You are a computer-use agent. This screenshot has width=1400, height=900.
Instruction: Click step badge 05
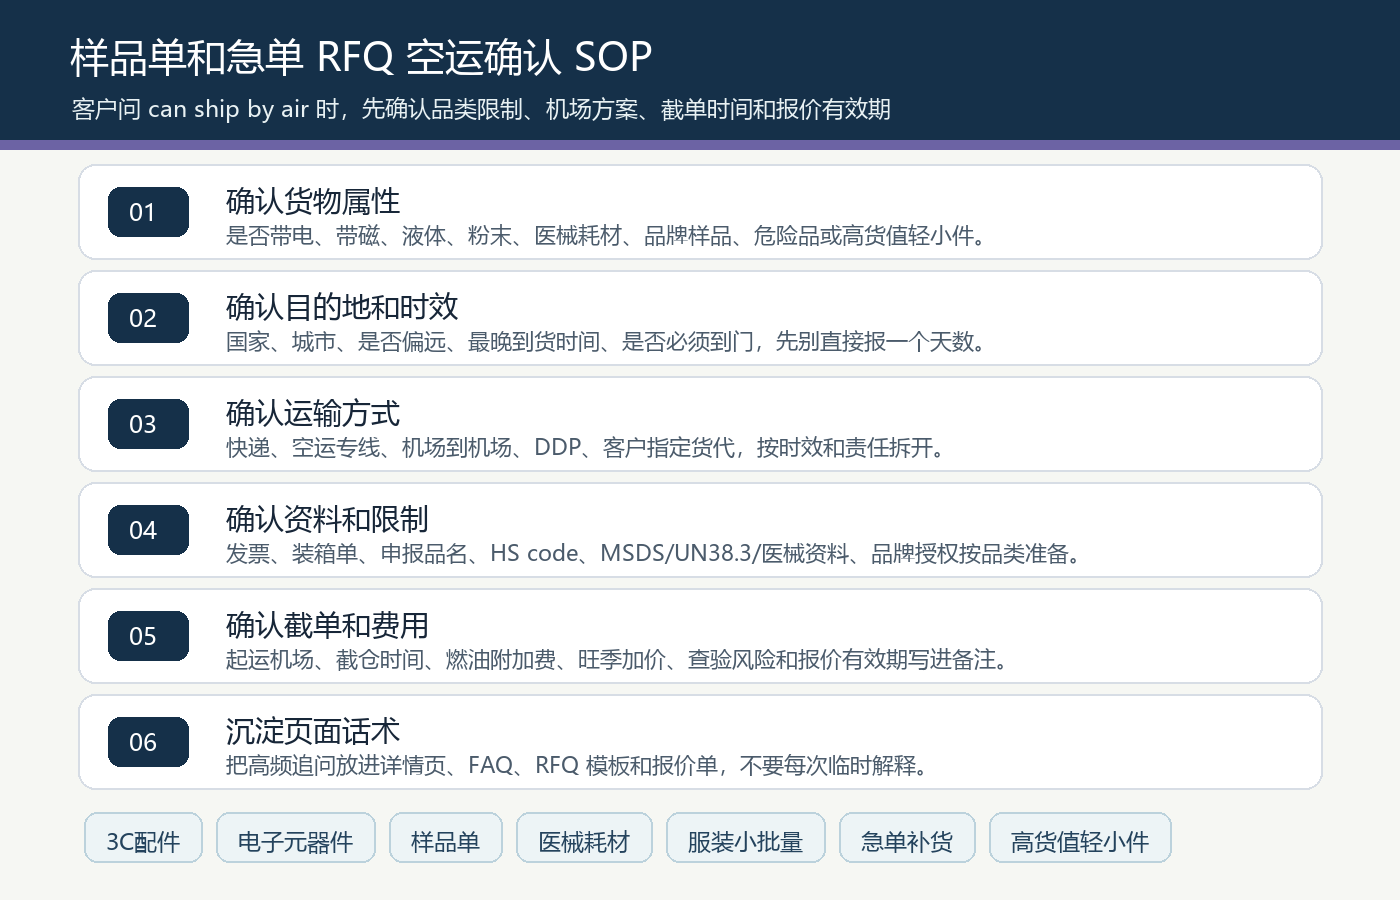[148, 636]
